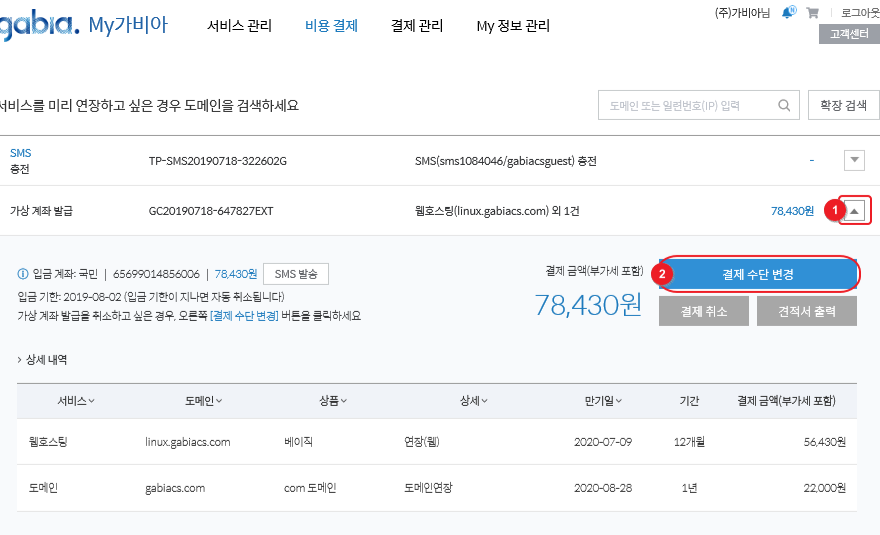Screen dimensions: 880x535
Task: Click the 연장(웹) detail cell
Action: point(421,442)
